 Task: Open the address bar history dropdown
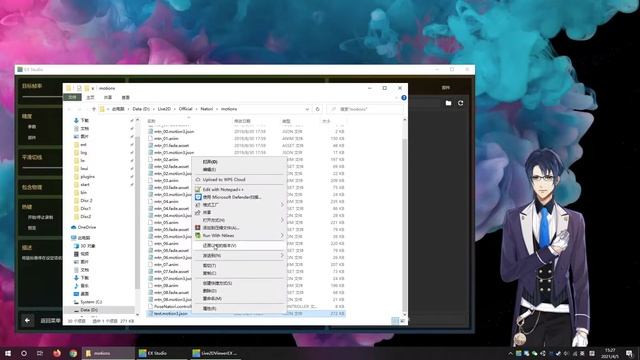coord(307,109)
